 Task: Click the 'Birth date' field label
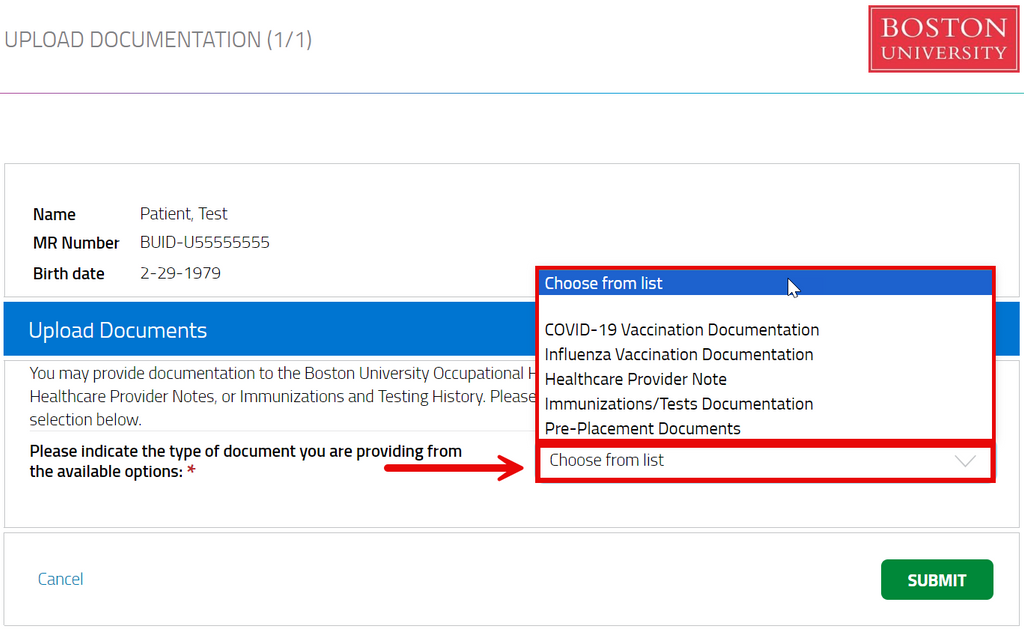click(x=69, y=274)
